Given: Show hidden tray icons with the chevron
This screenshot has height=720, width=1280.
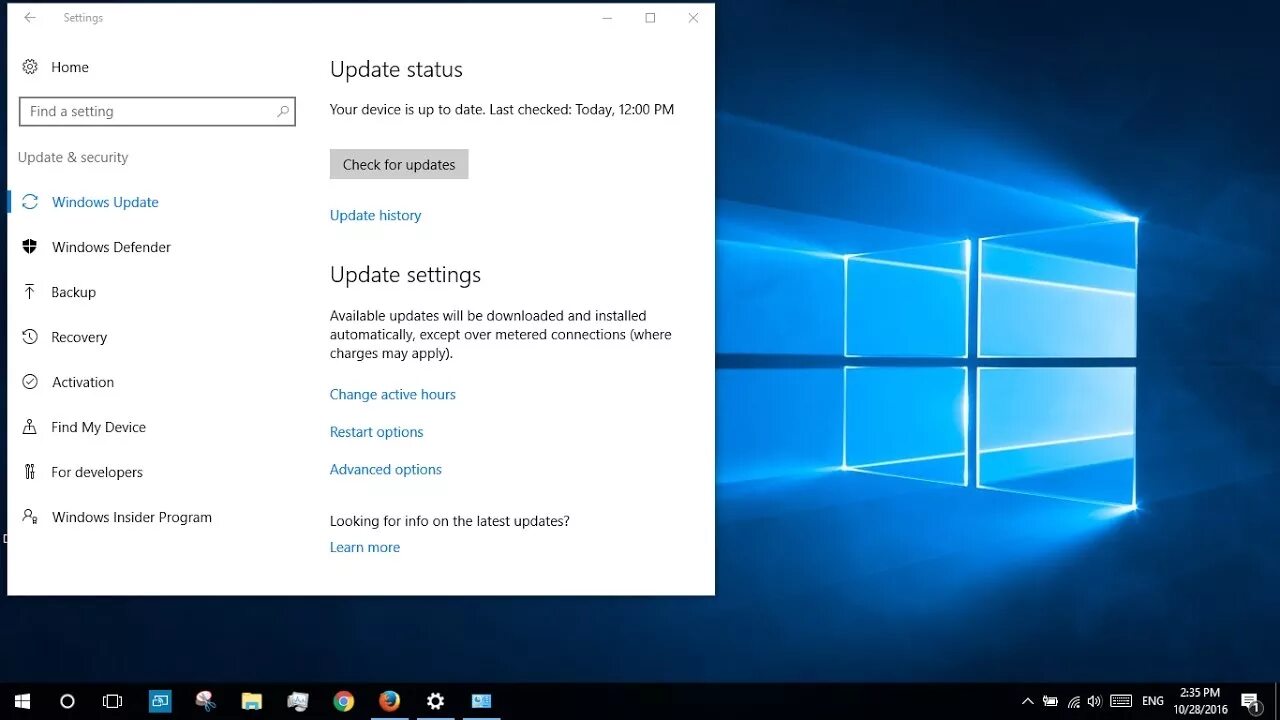Looking at the screenshot, I should [1027, 701].
